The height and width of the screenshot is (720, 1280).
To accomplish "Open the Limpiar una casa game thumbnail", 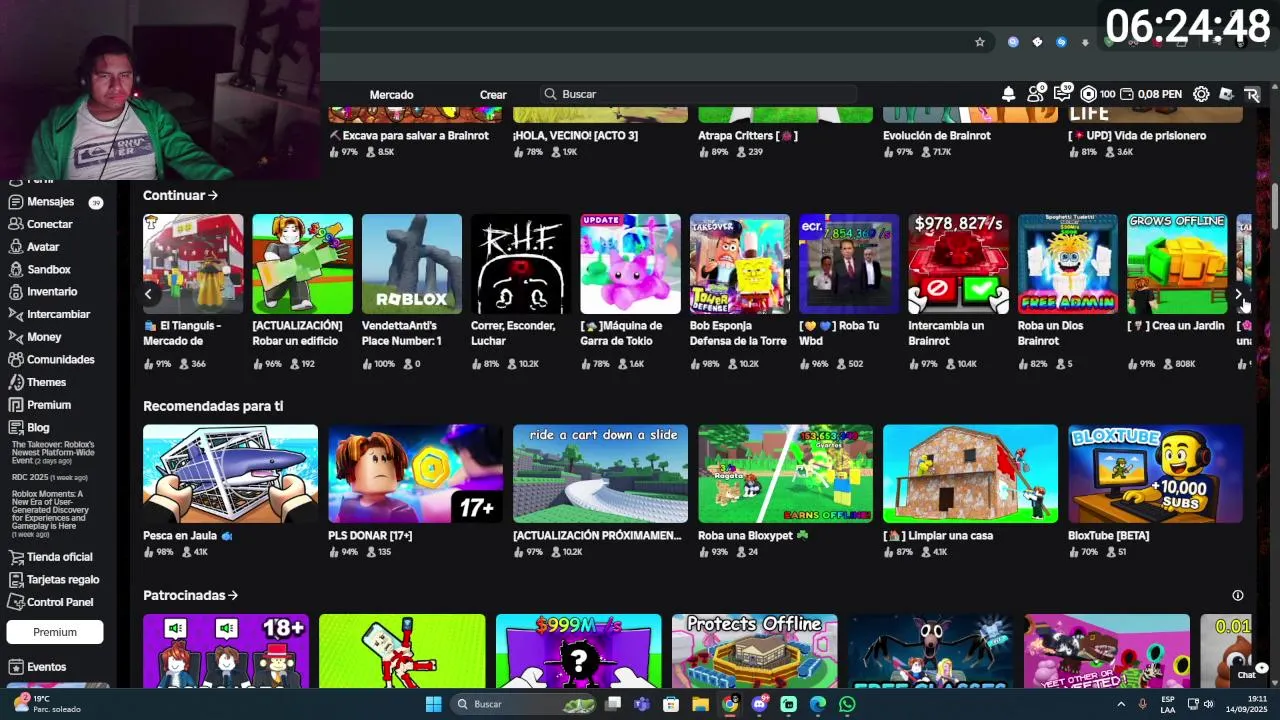I will [x=970, y=474].
